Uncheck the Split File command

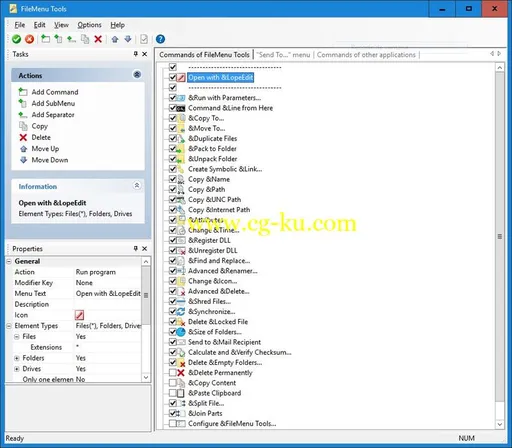[173, 403]
